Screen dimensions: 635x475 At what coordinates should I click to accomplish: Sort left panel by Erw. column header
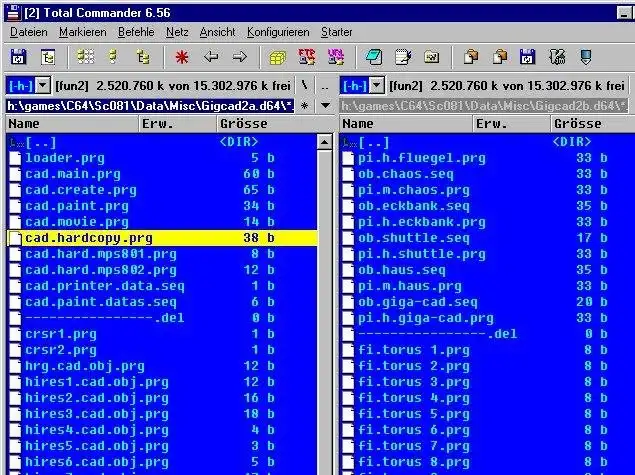pyautogui.click(x=178, y=124)
